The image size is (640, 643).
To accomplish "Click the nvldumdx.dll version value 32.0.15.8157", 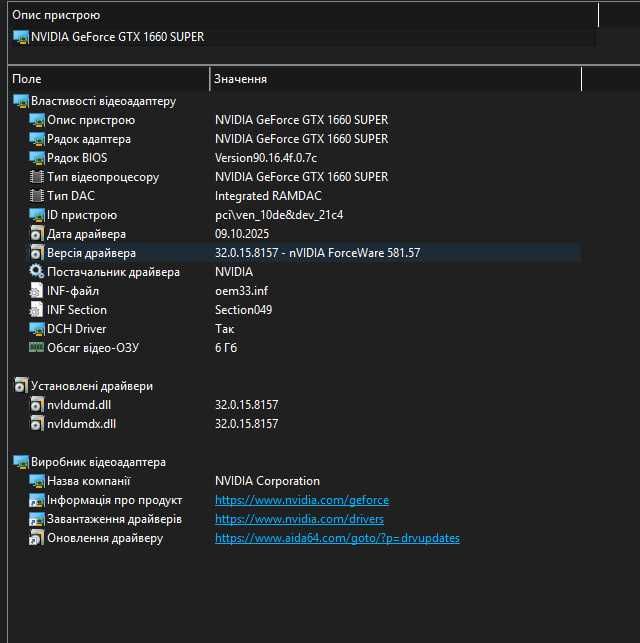I will coord(246,424).
